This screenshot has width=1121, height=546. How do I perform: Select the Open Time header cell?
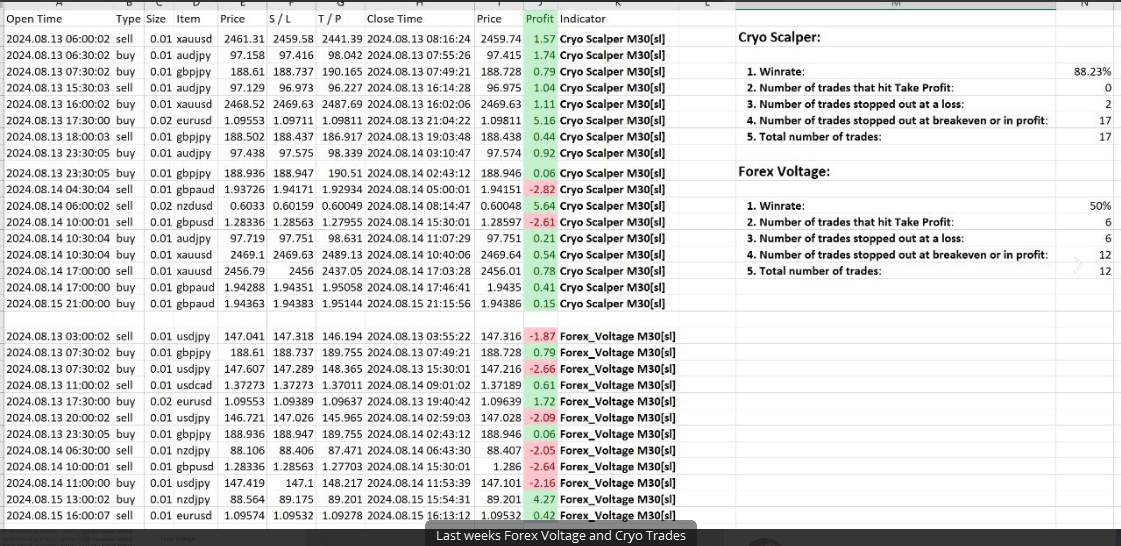[x=34, y=19]
